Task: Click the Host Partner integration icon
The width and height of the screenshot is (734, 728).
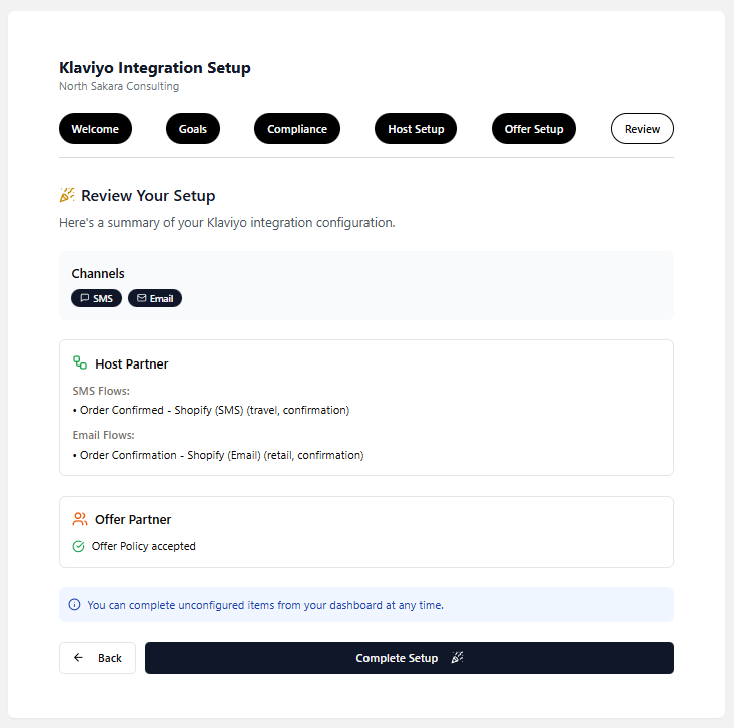Action: (x=80, y=363)
